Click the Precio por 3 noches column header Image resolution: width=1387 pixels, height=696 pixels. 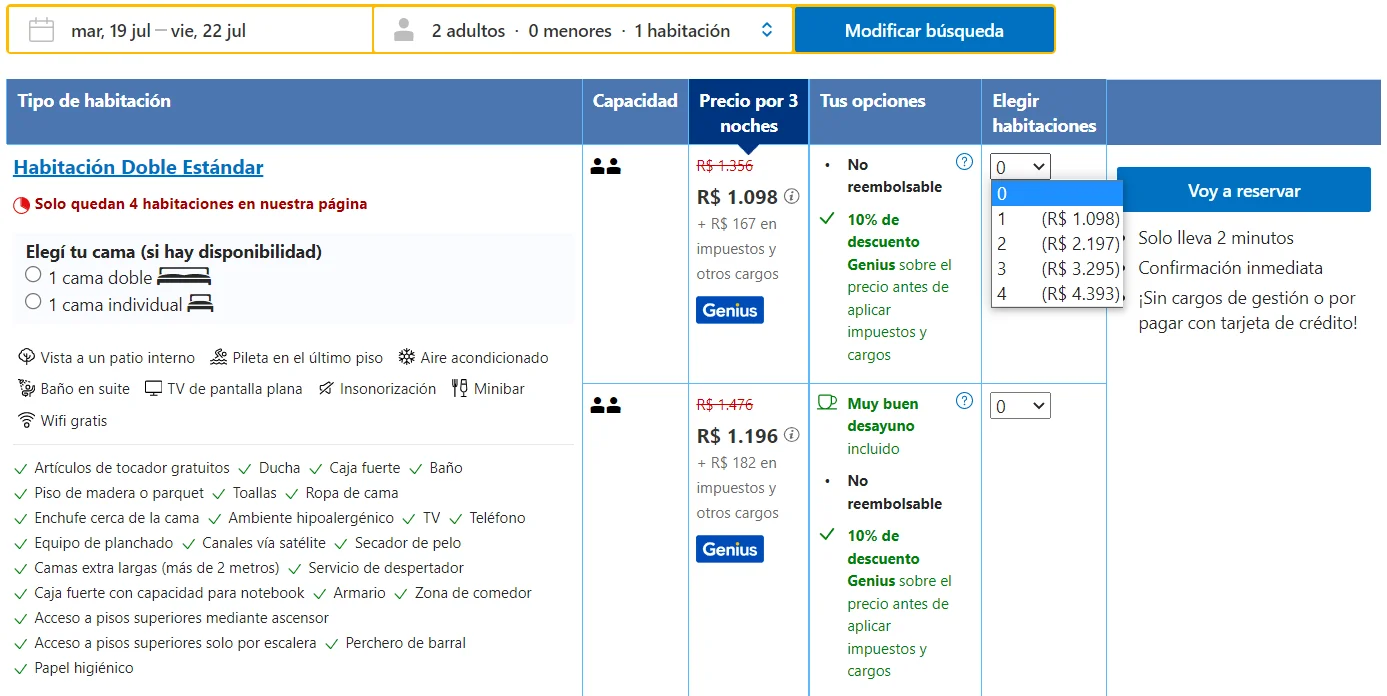pos(748,113)
